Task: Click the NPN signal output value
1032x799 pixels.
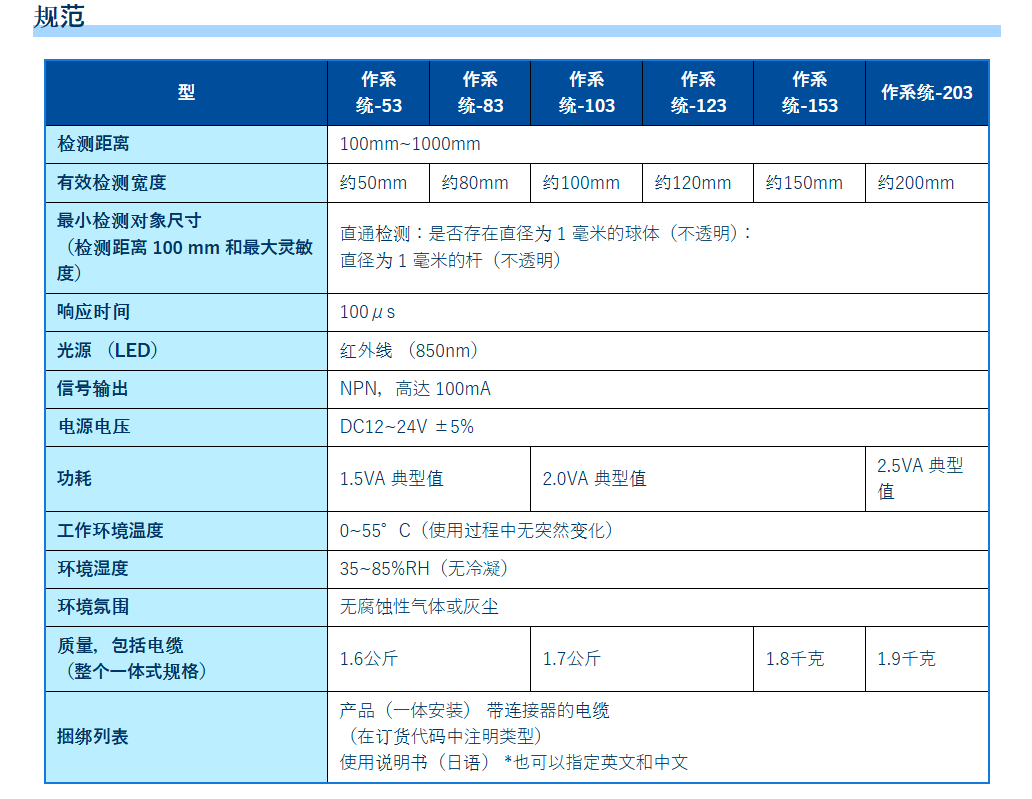Action: pos(415,389)
